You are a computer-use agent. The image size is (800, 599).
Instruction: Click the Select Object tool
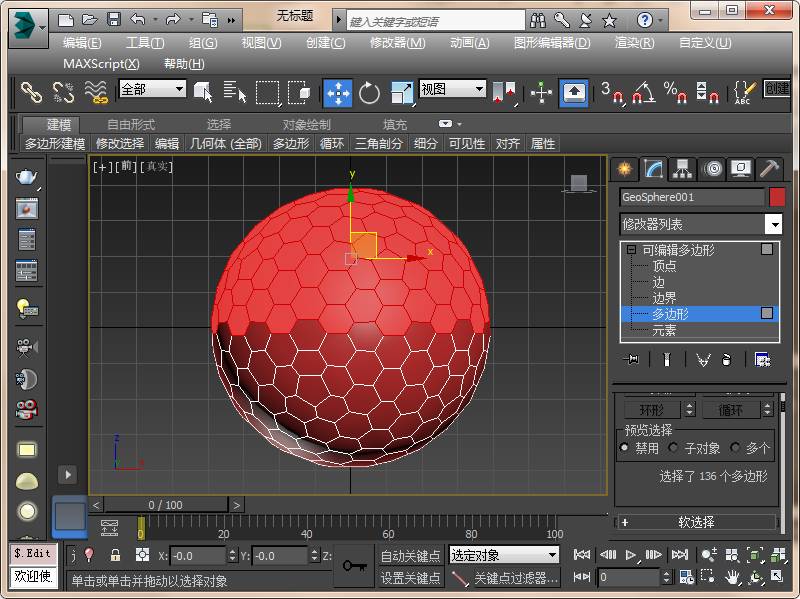[203, 93]
